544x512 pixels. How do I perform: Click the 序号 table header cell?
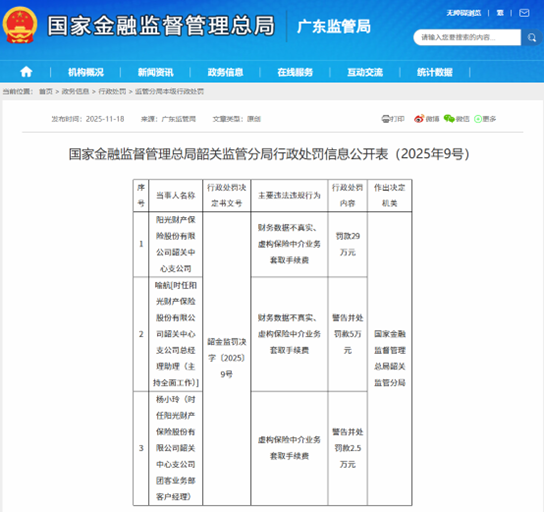coord(141,195)
